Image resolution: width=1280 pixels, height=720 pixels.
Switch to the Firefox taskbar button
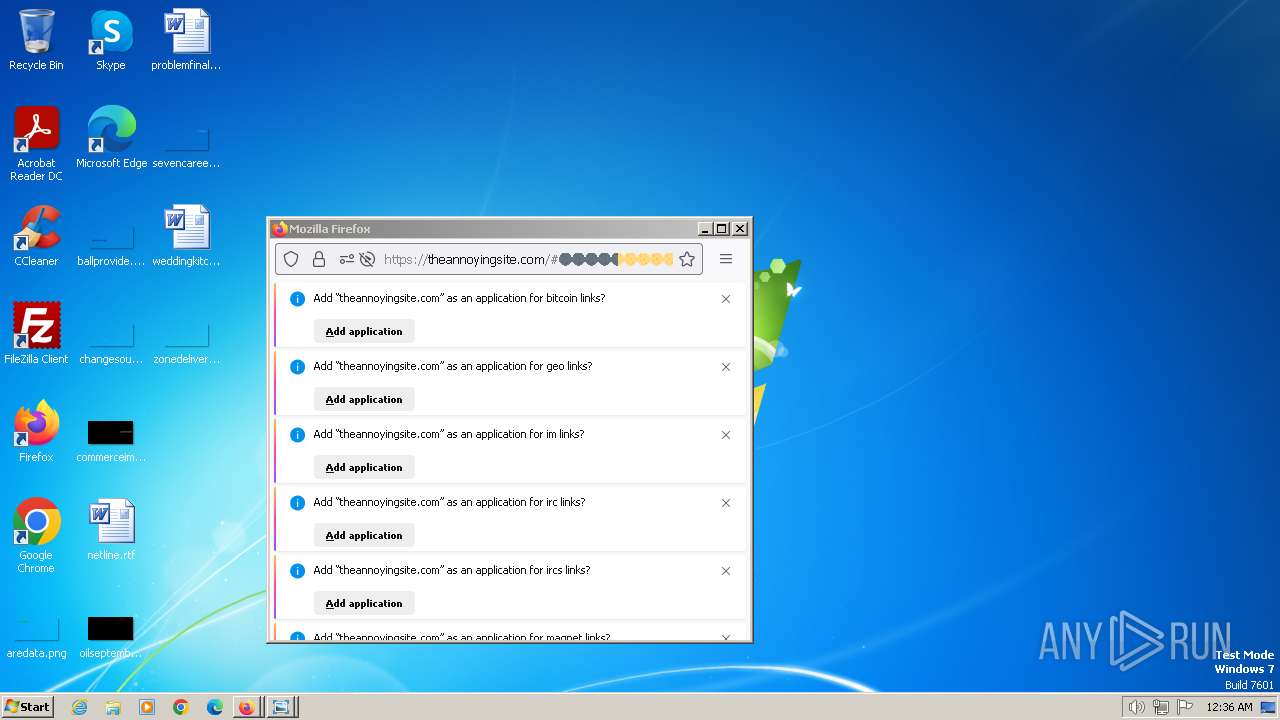pos(247,707)
